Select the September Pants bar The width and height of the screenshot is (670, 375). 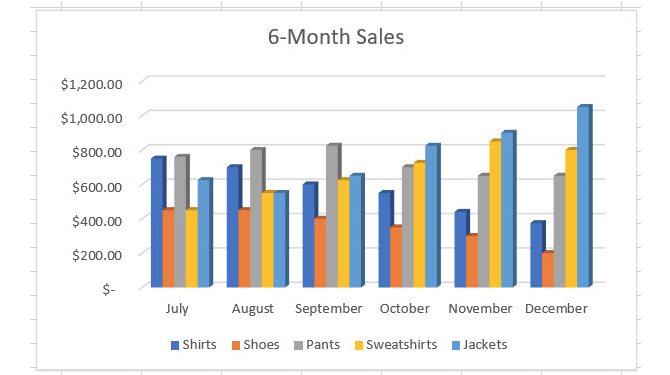coord(333,216)
